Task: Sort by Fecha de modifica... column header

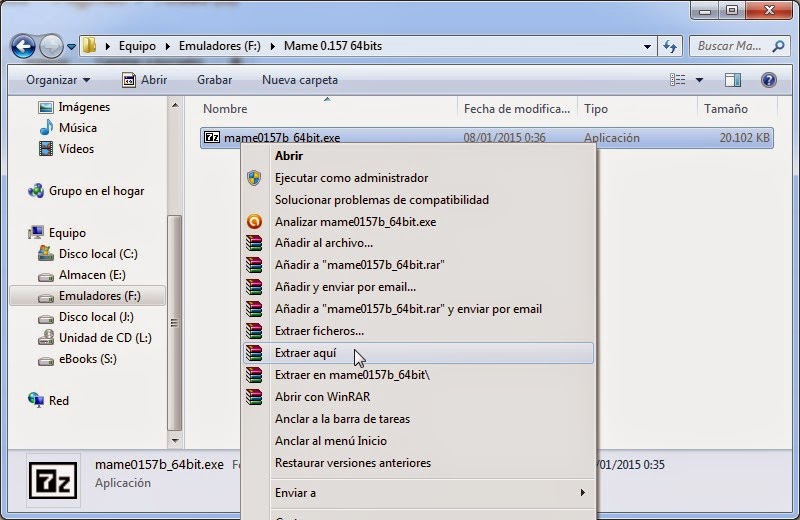Action: 517,109
